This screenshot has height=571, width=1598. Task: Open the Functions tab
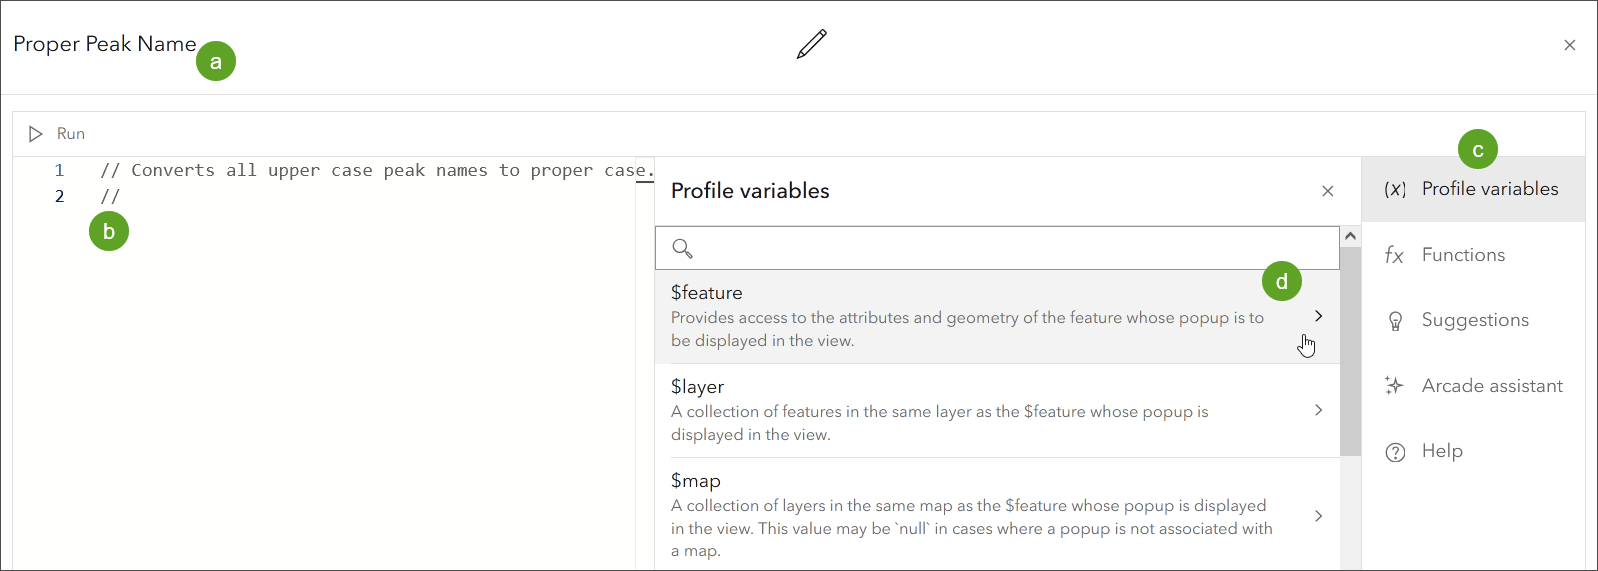click(1463, 255)
